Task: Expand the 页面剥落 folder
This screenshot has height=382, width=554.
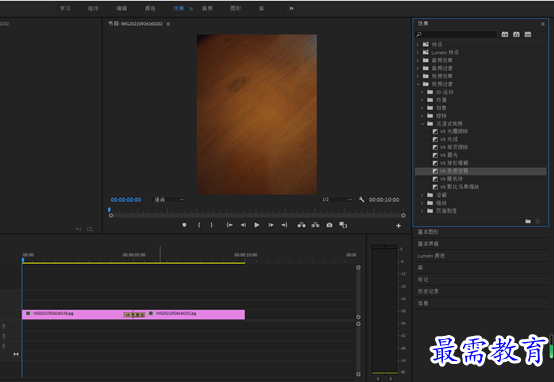Action: [x=422, y=211]
